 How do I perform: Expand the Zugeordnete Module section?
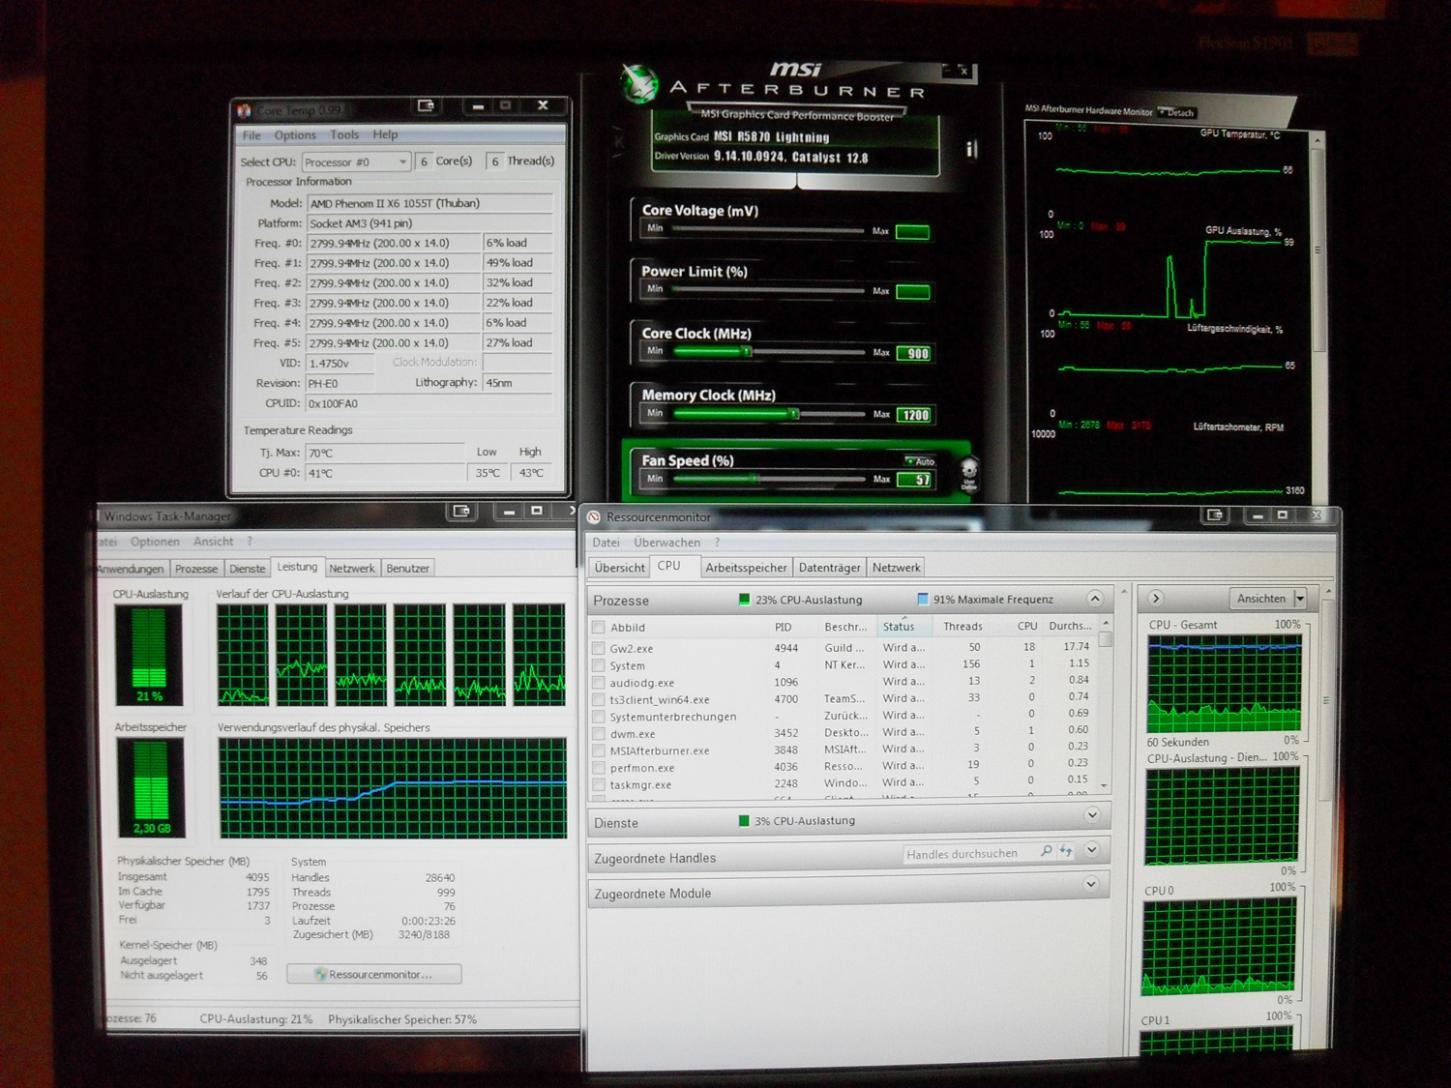pos(1092,884)
